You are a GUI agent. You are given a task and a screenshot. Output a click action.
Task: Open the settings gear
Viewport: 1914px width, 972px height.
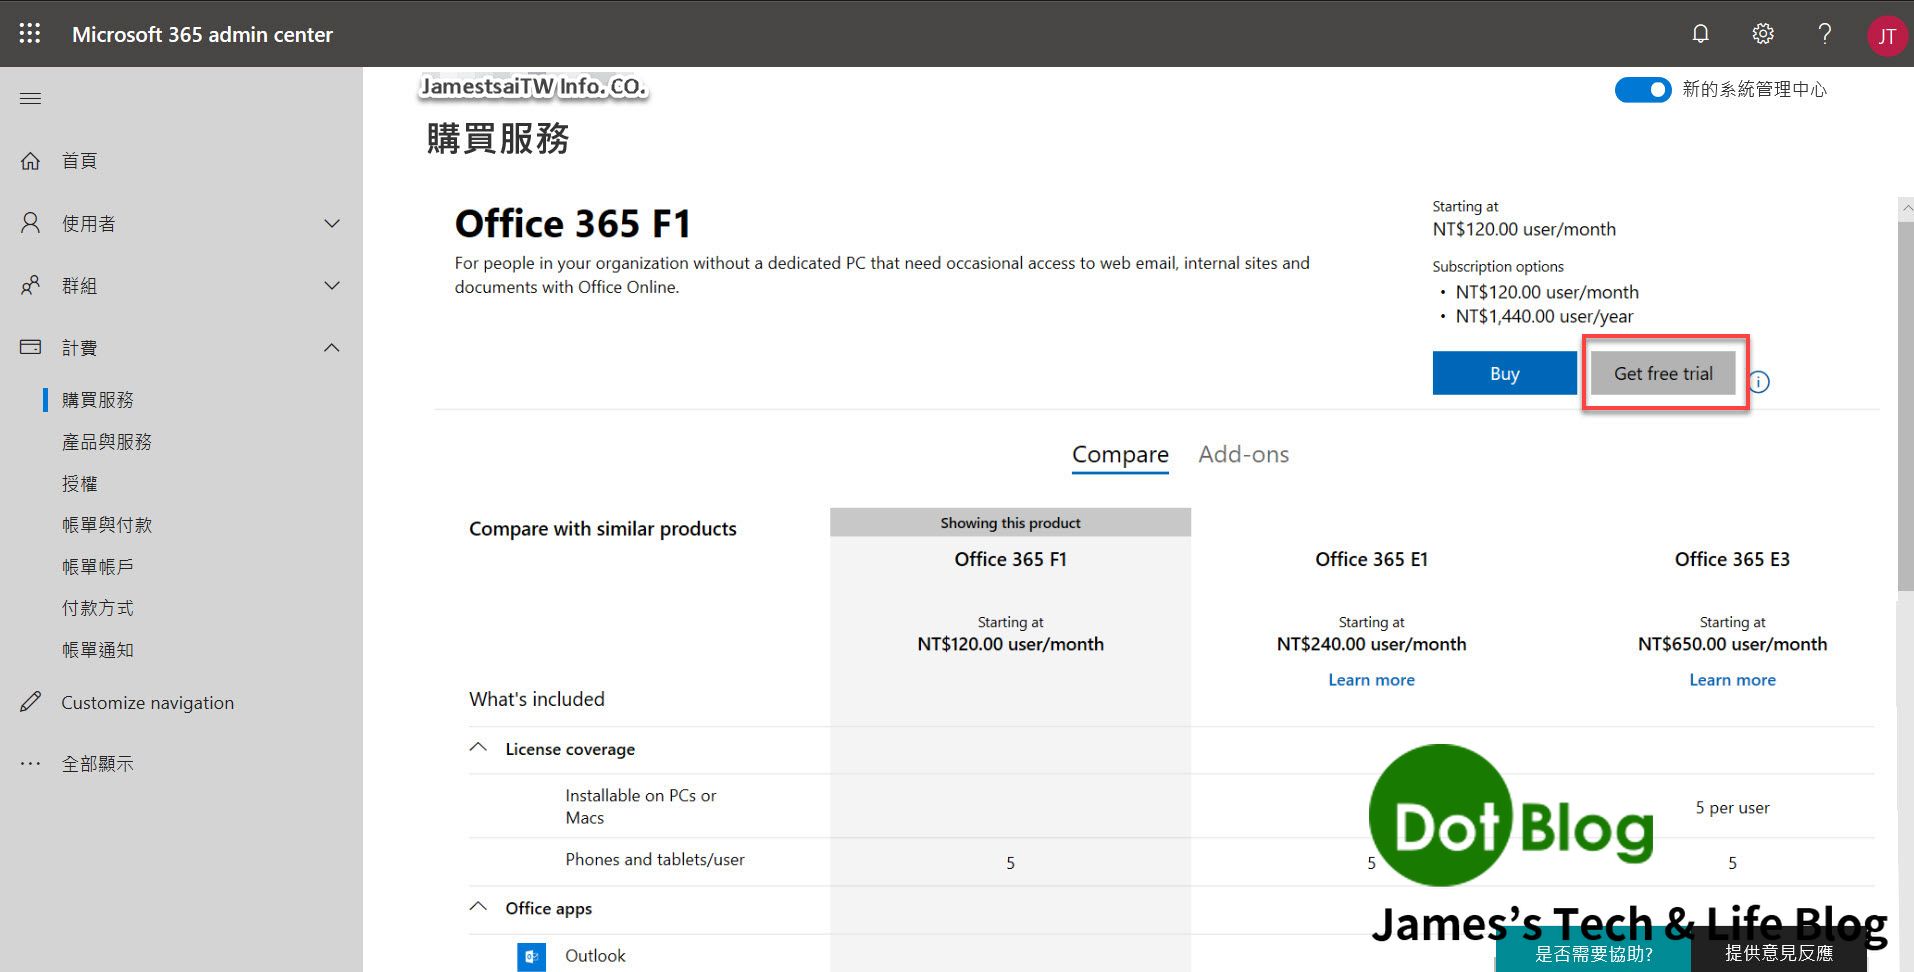1763,34
